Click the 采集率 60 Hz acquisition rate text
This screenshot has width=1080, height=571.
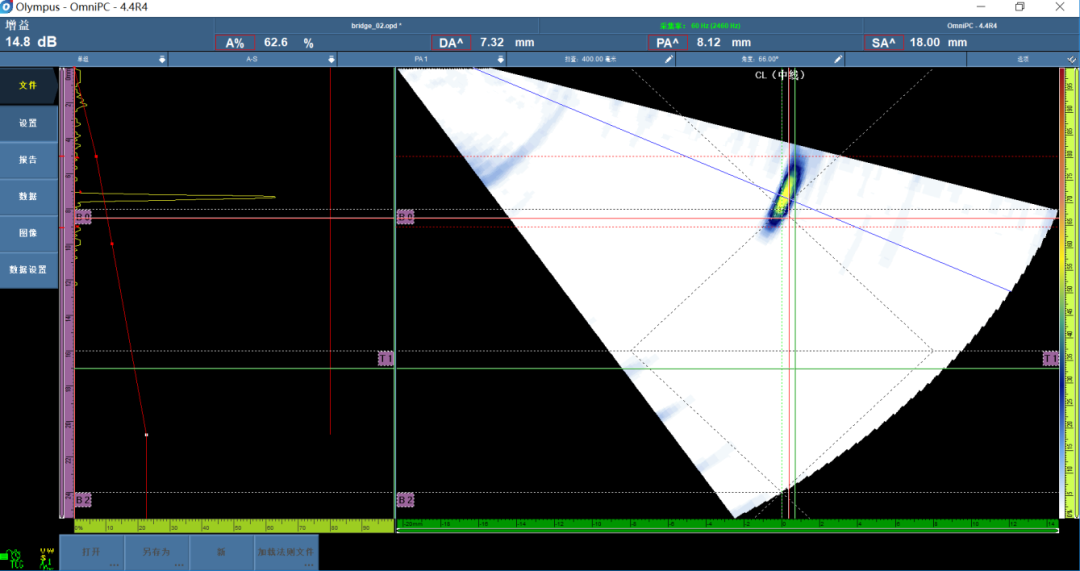coord(700,25)
